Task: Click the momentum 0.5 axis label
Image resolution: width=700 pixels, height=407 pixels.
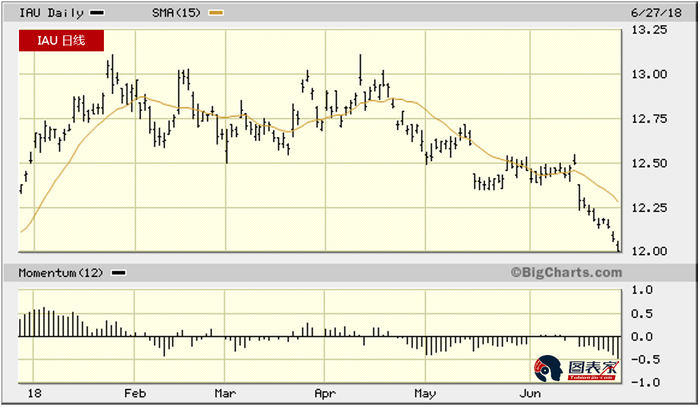Action: click(x=642, y=314)
